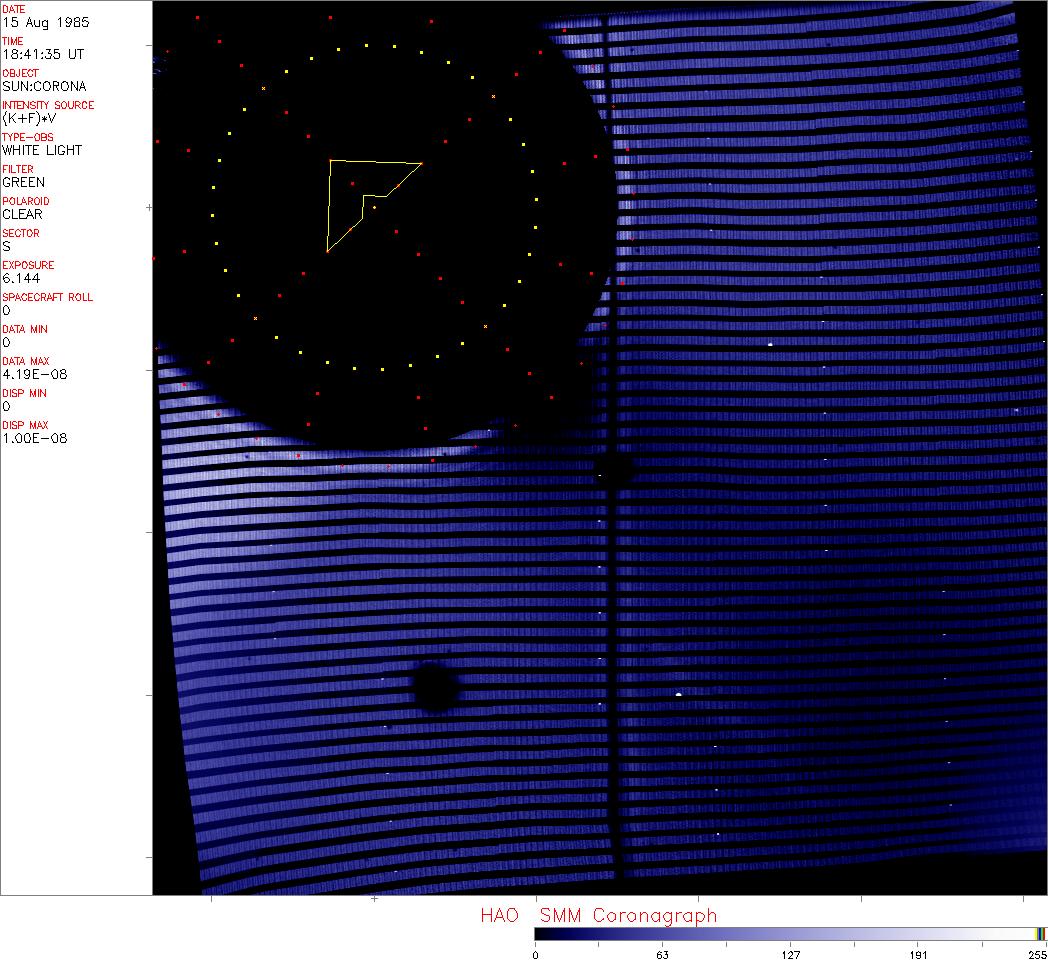The width and height of the screenshot is (1048, 960).
Task: Click the HAO SMM Coronagraph title
Action: tap(598, 915)
